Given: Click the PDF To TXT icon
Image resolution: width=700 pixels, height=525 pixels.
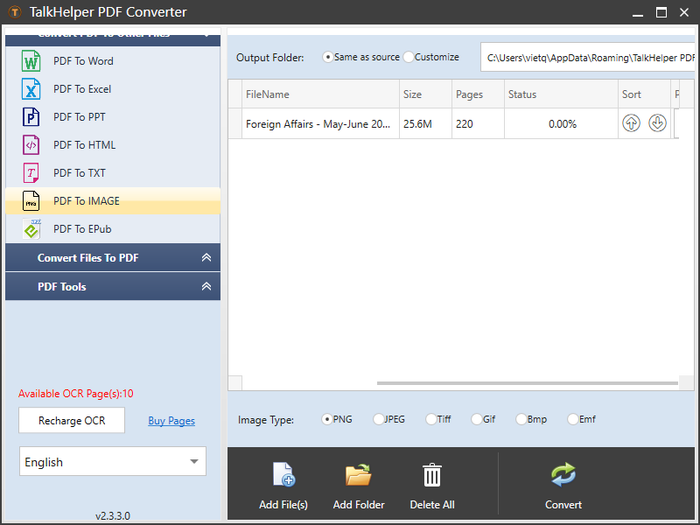Looking at the screenshot, I should (x=31, y=173).
